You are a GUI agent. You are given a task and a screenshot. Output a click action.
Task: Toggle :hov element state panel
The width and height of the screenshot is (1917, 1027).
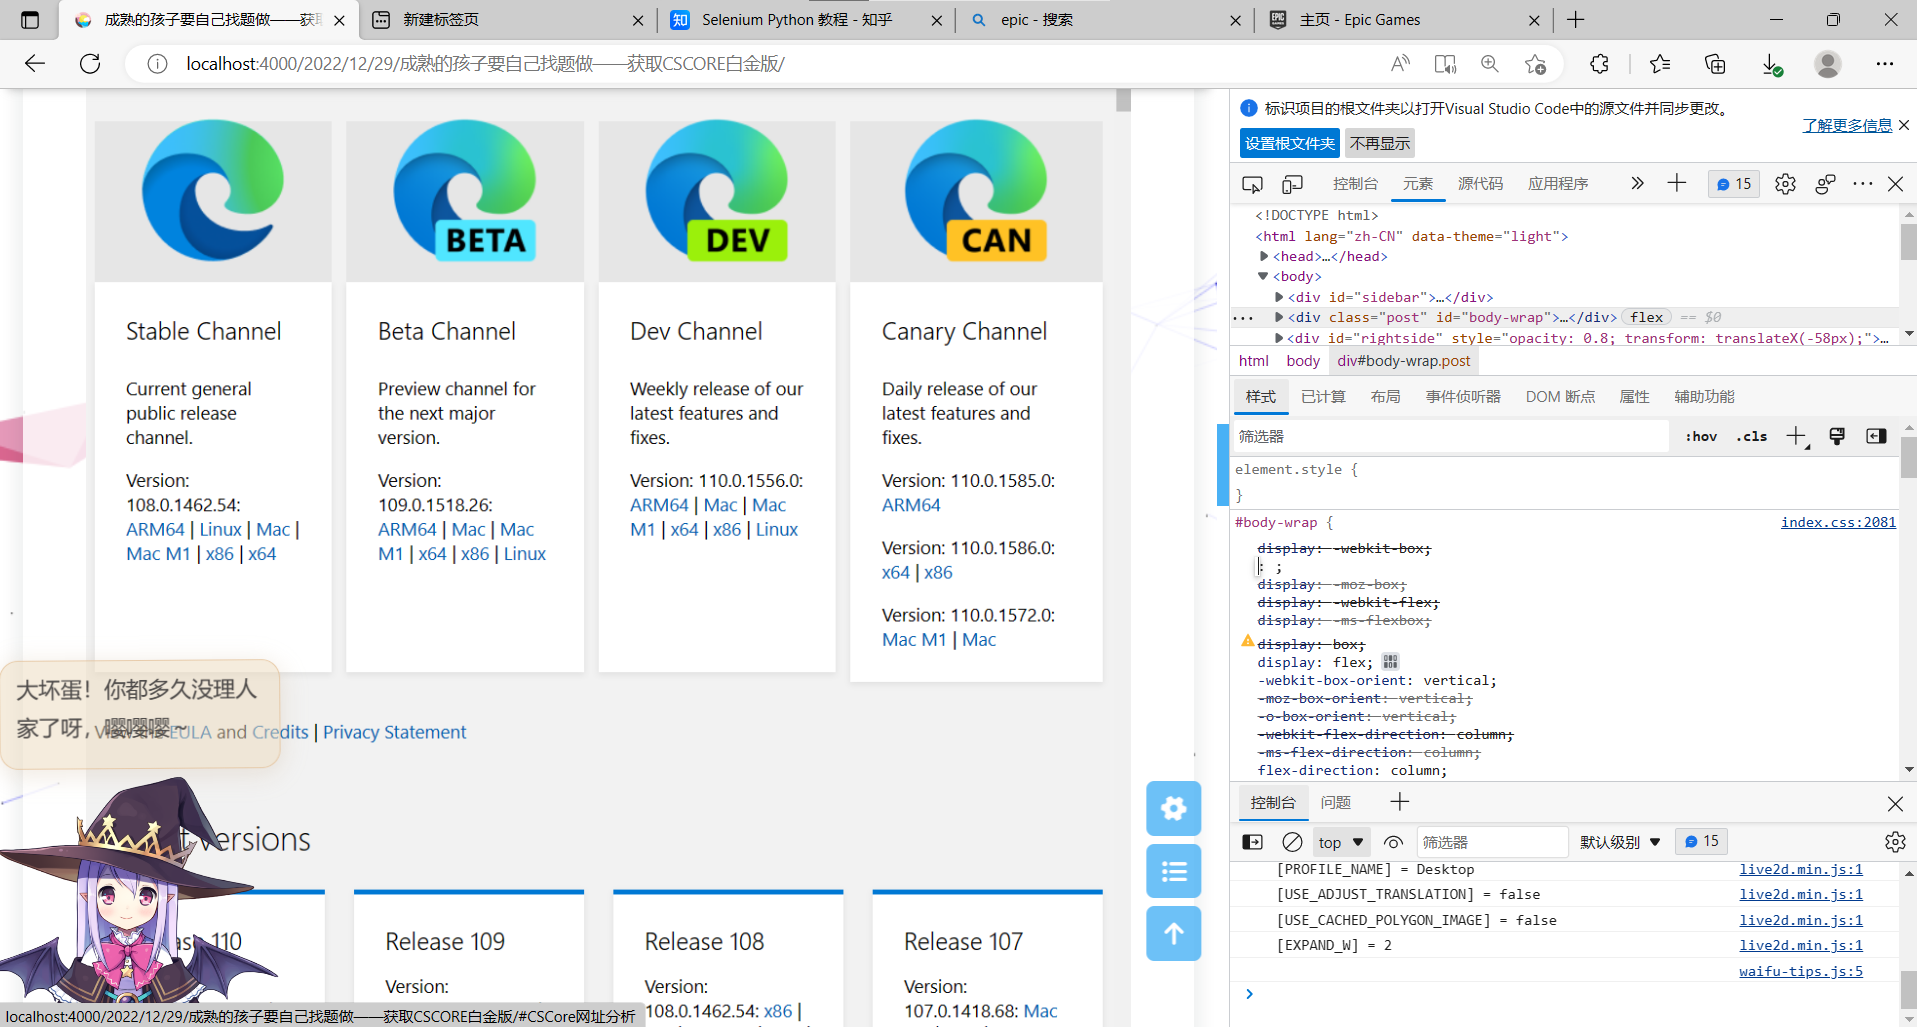1701,436
